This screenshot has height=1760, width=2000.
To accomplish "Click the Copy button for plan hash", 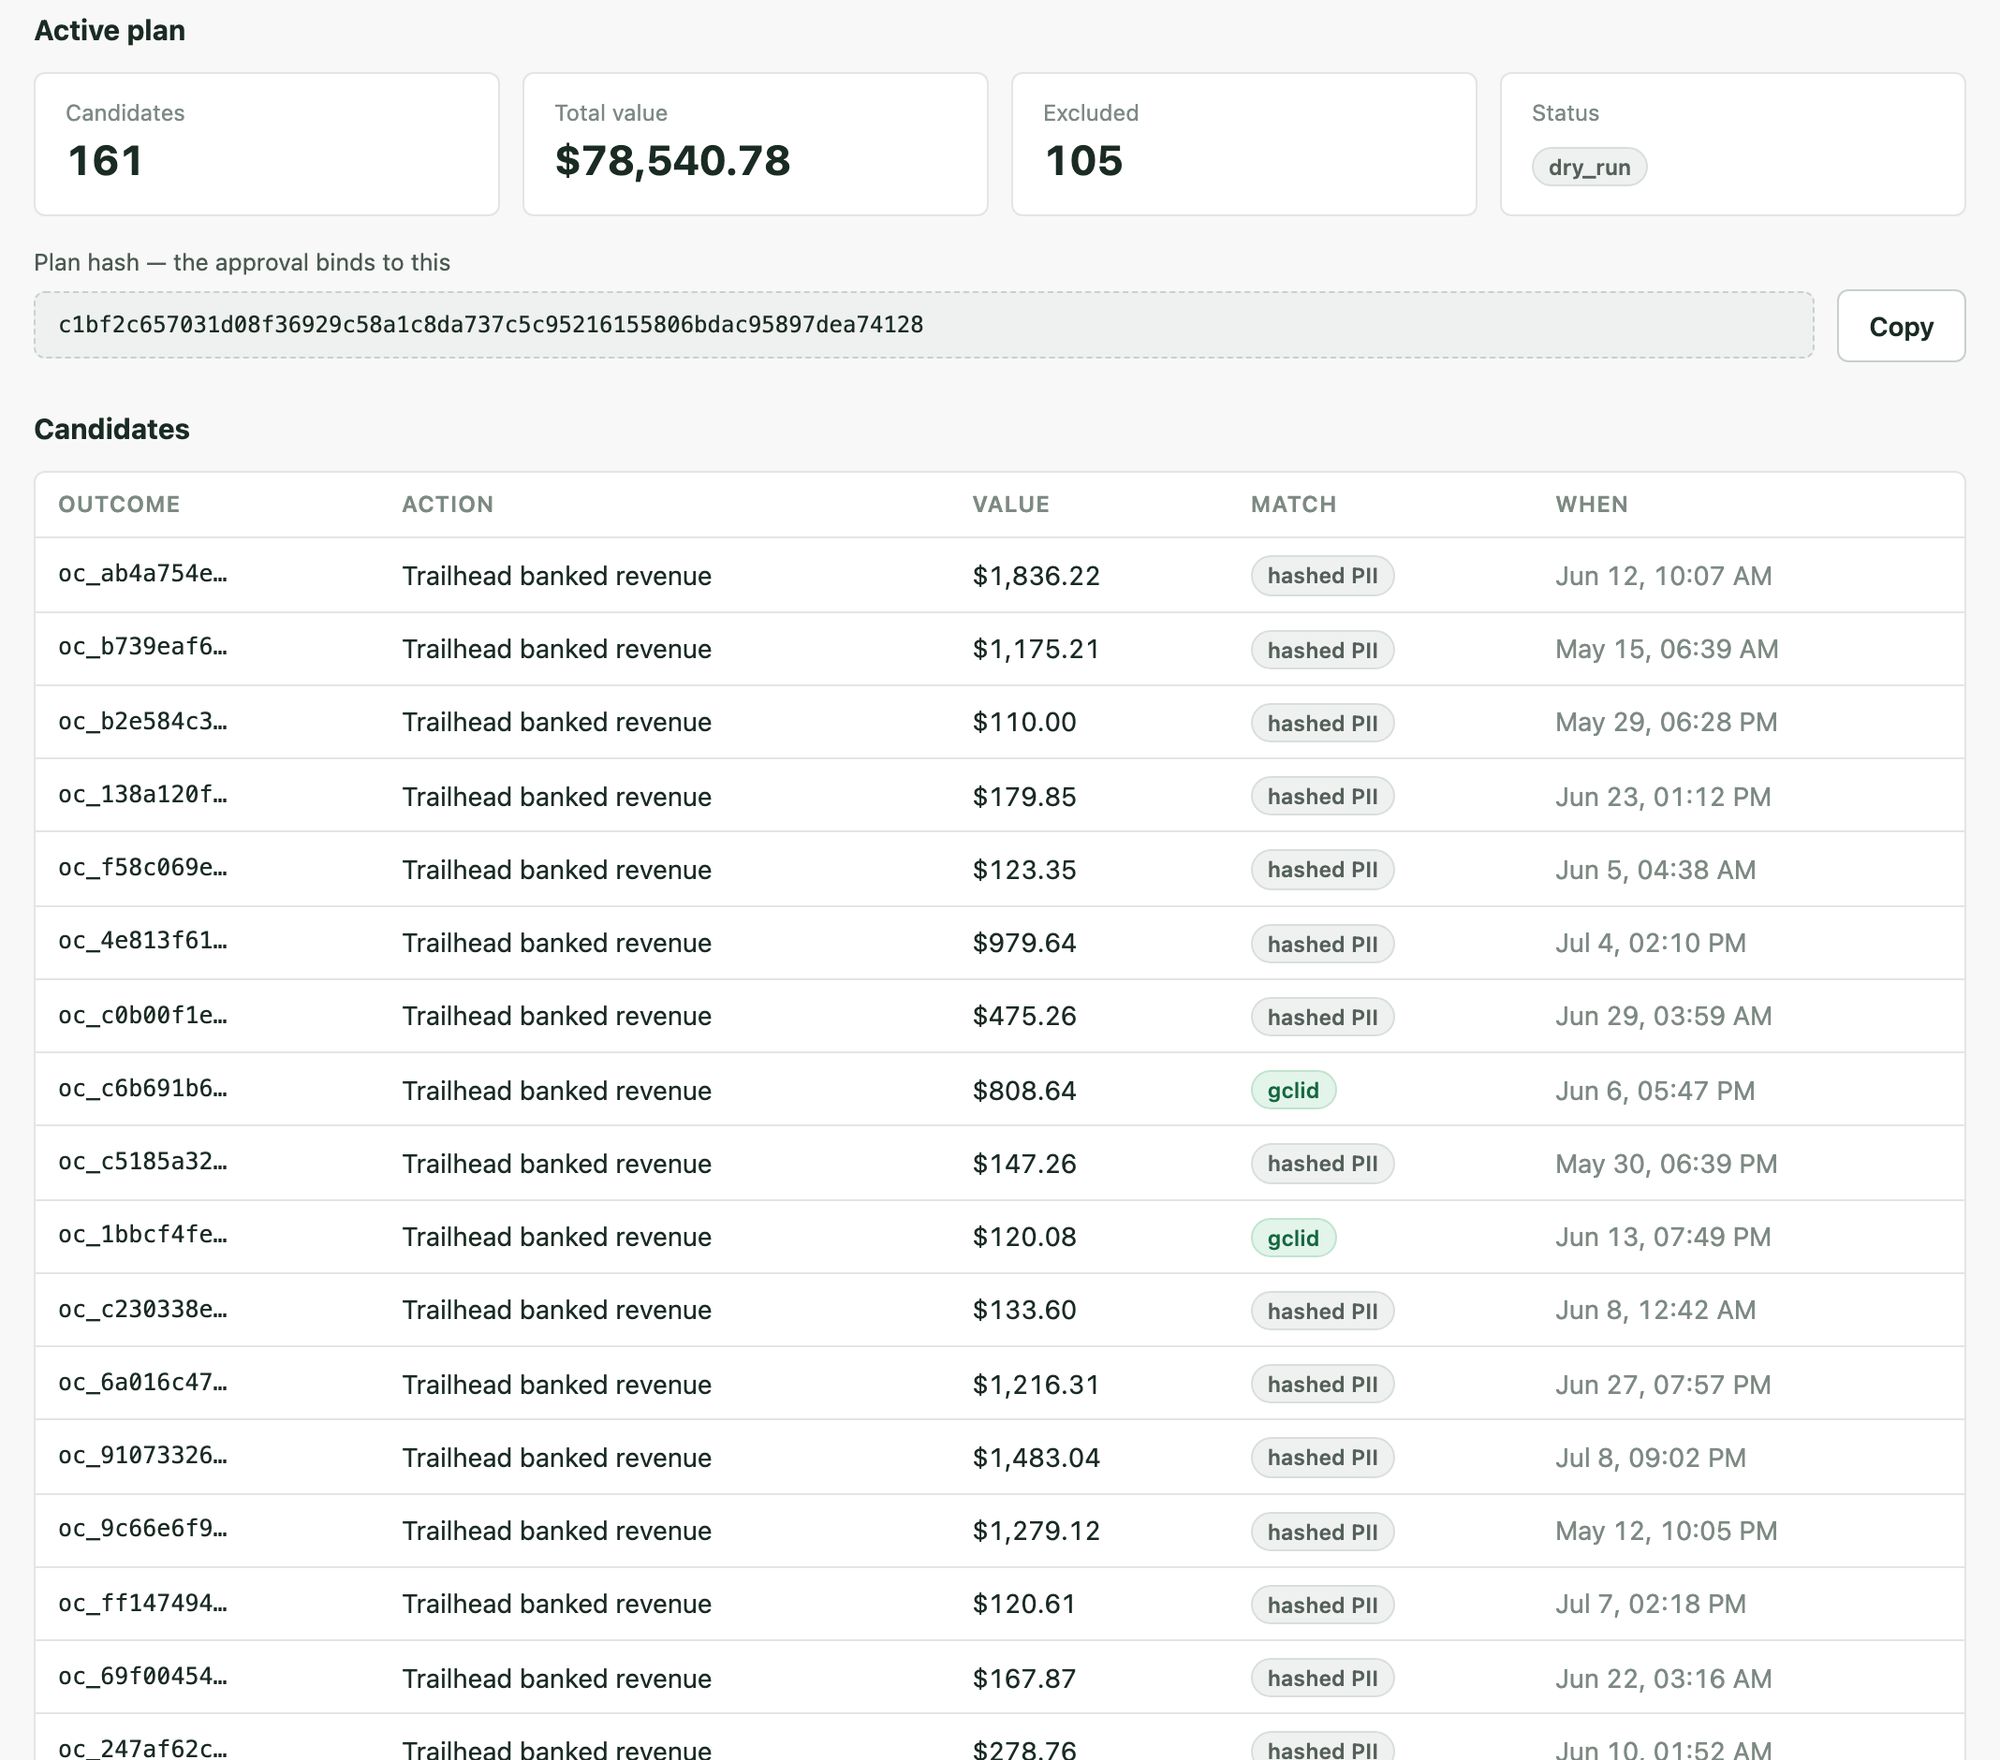I will (x=1900, y=326).
